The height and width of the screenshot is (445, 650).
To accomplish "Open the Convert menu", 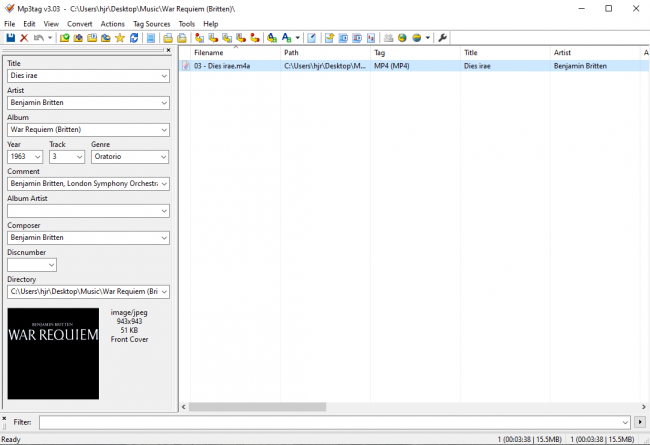I will coord(80,23).
